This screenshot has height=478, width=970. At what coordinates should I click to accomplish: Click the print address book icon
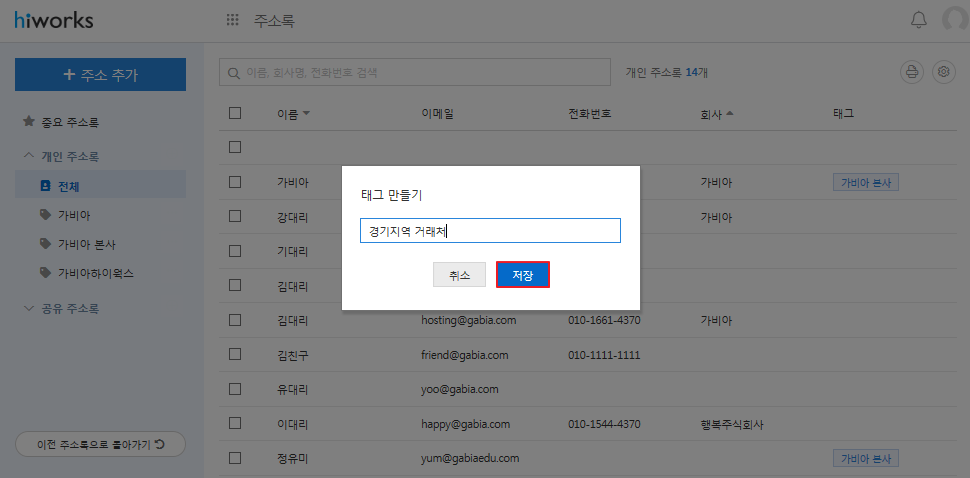(x=911, y=72)
